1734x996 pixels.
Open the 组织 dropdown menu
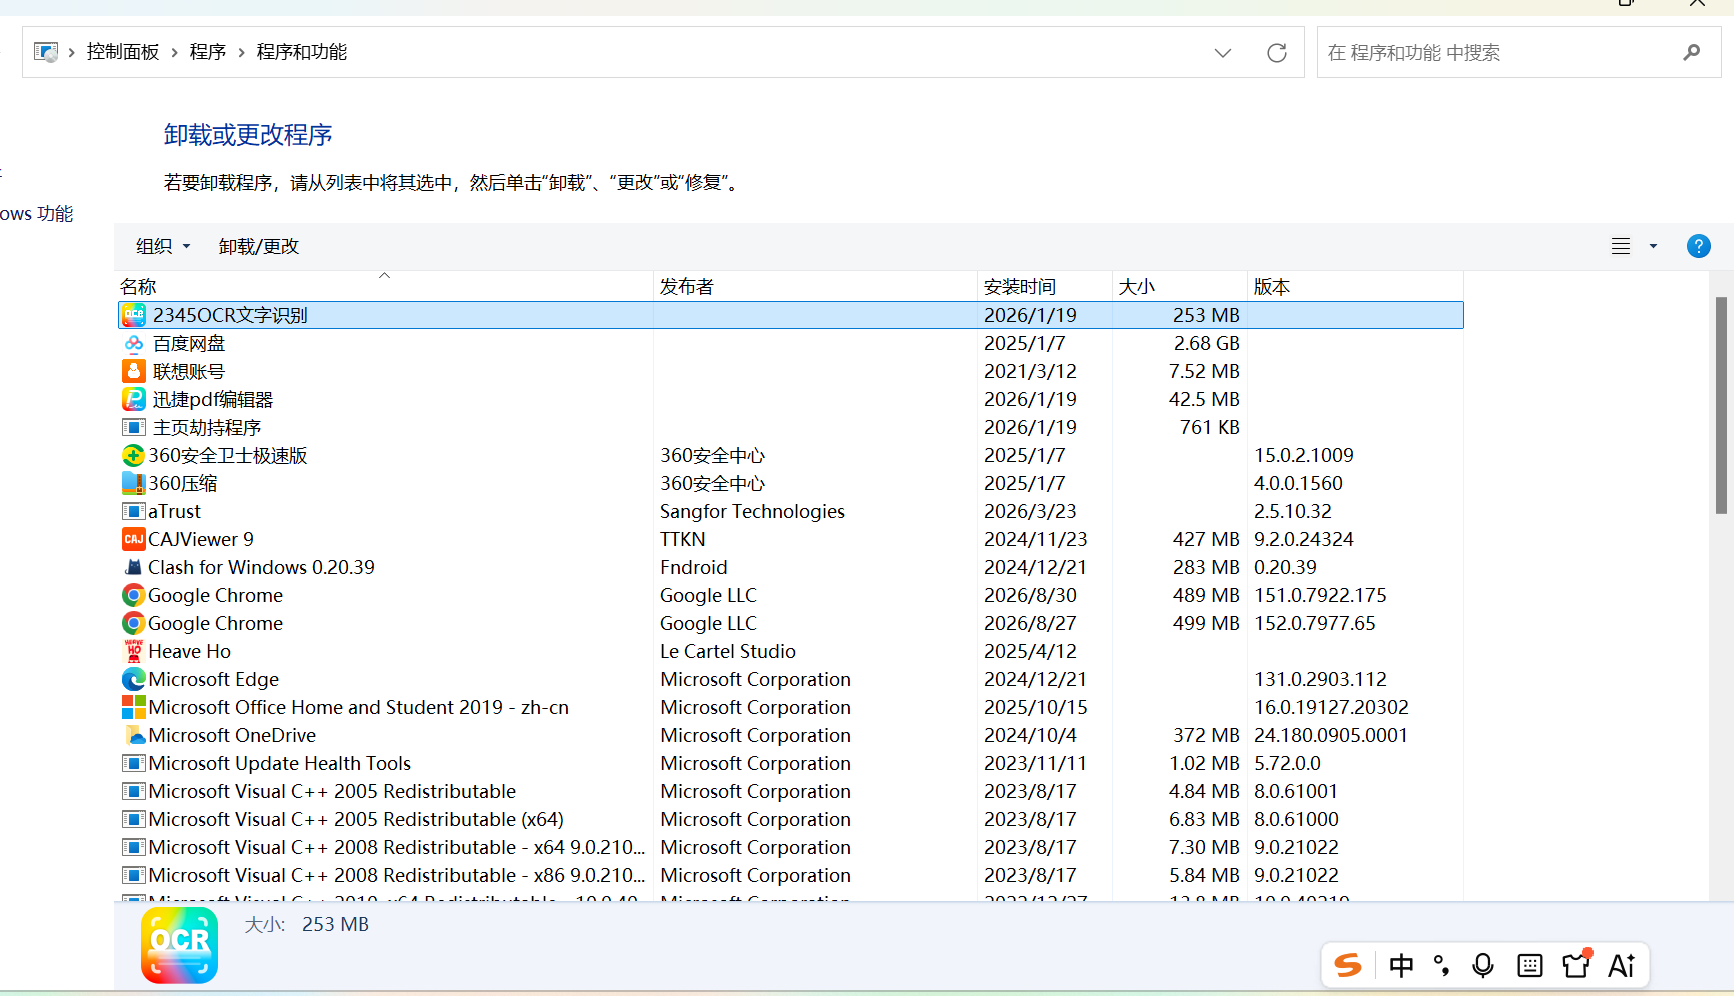[x=163, y=246]
